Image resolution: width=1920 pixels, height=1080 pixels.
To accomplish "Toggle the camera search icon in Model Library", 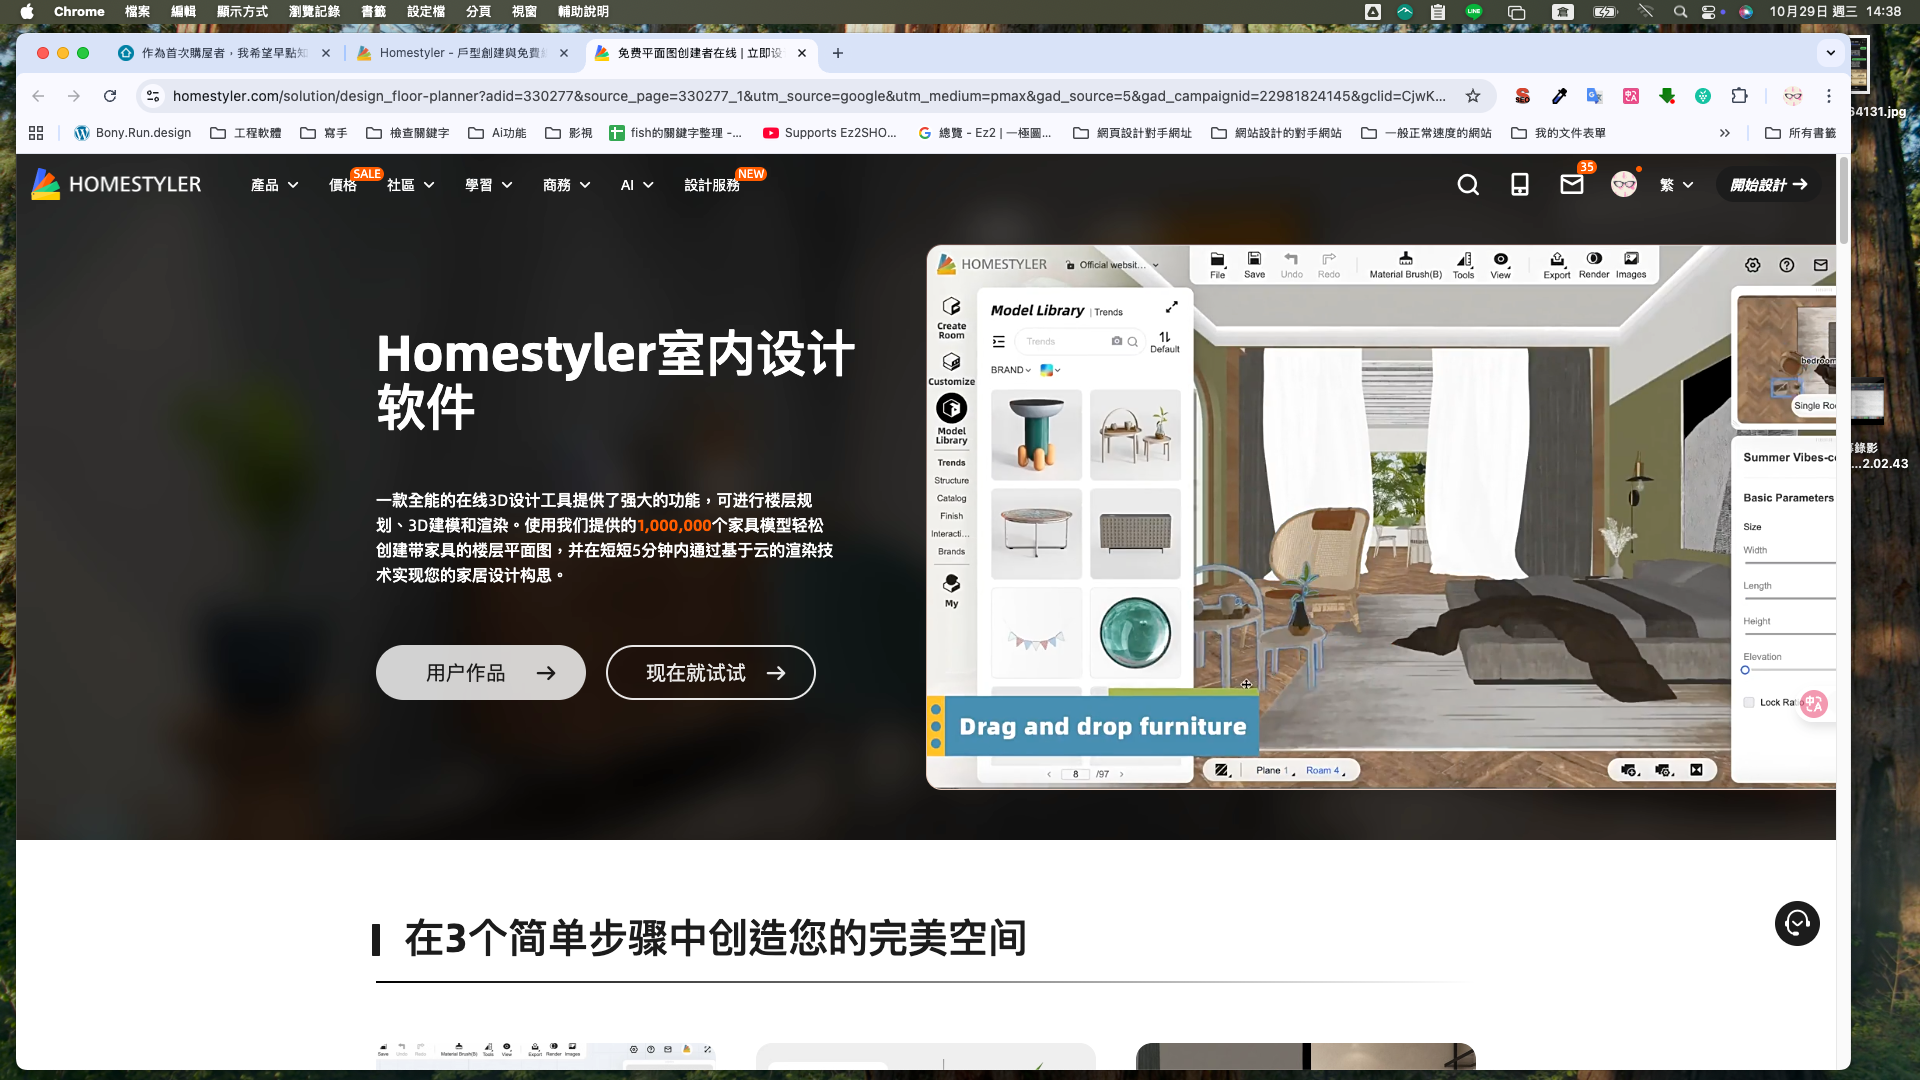I will (x=1116, y=341).
